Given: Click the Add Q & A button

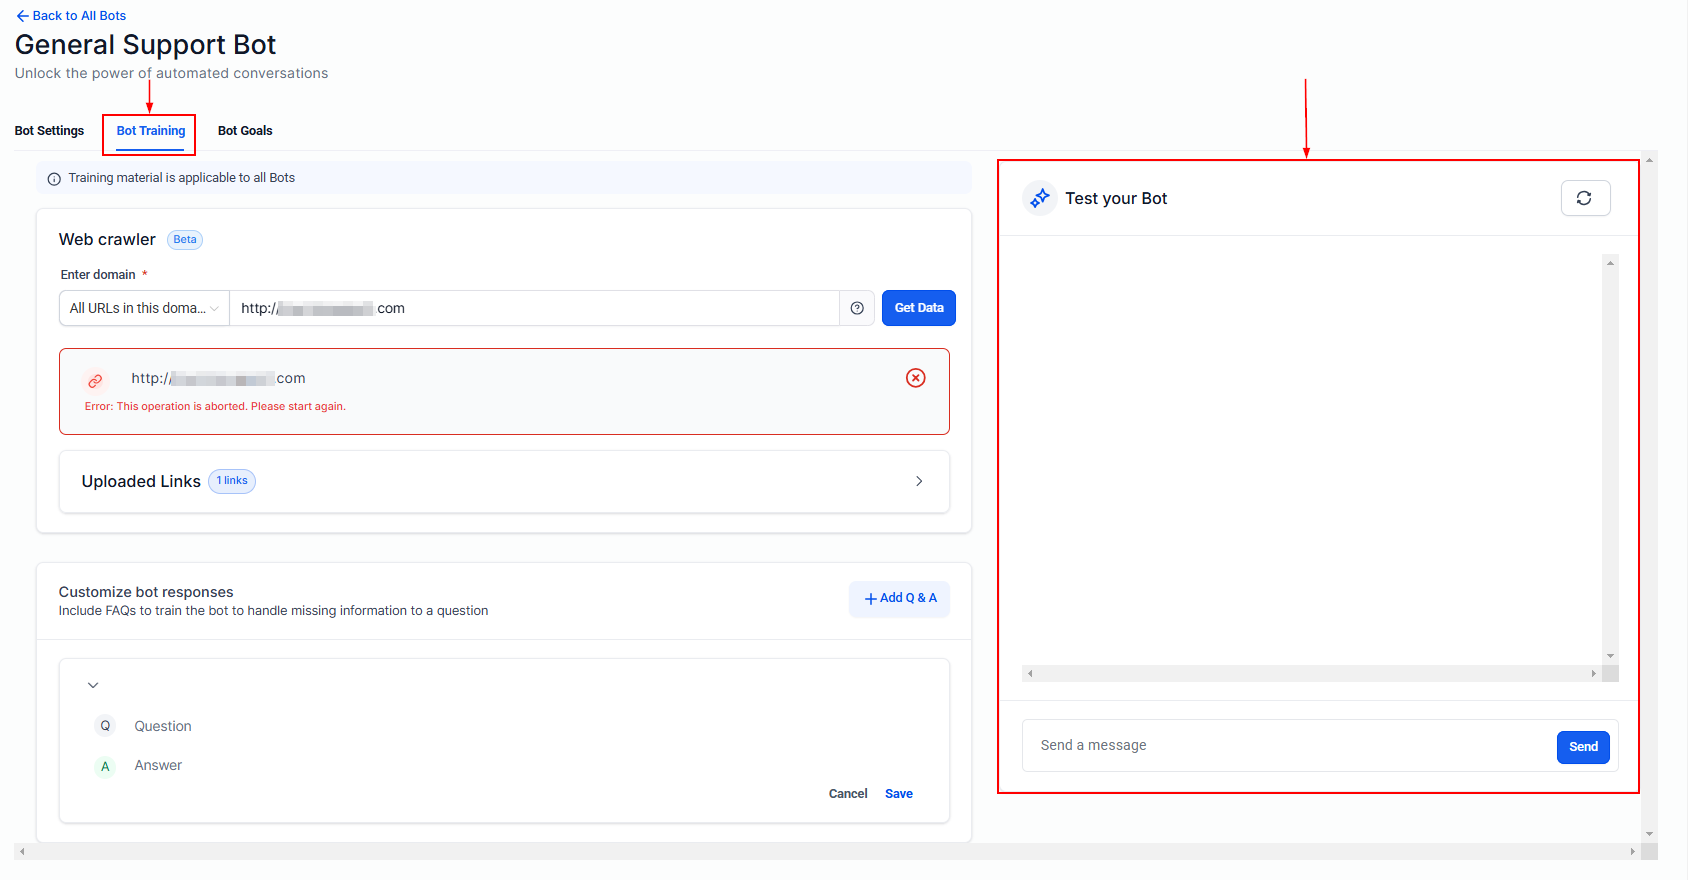Looking at the screenshot, I should (899, 598).
